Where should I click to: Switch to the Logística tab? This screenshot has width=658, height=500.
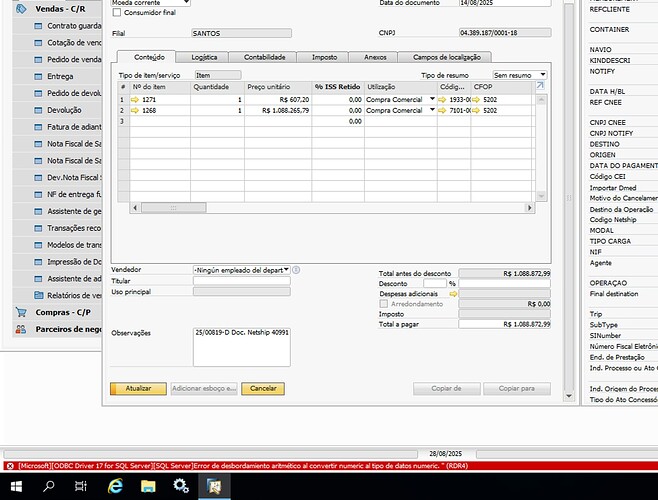pyautogui.click(x=204, y=58)
